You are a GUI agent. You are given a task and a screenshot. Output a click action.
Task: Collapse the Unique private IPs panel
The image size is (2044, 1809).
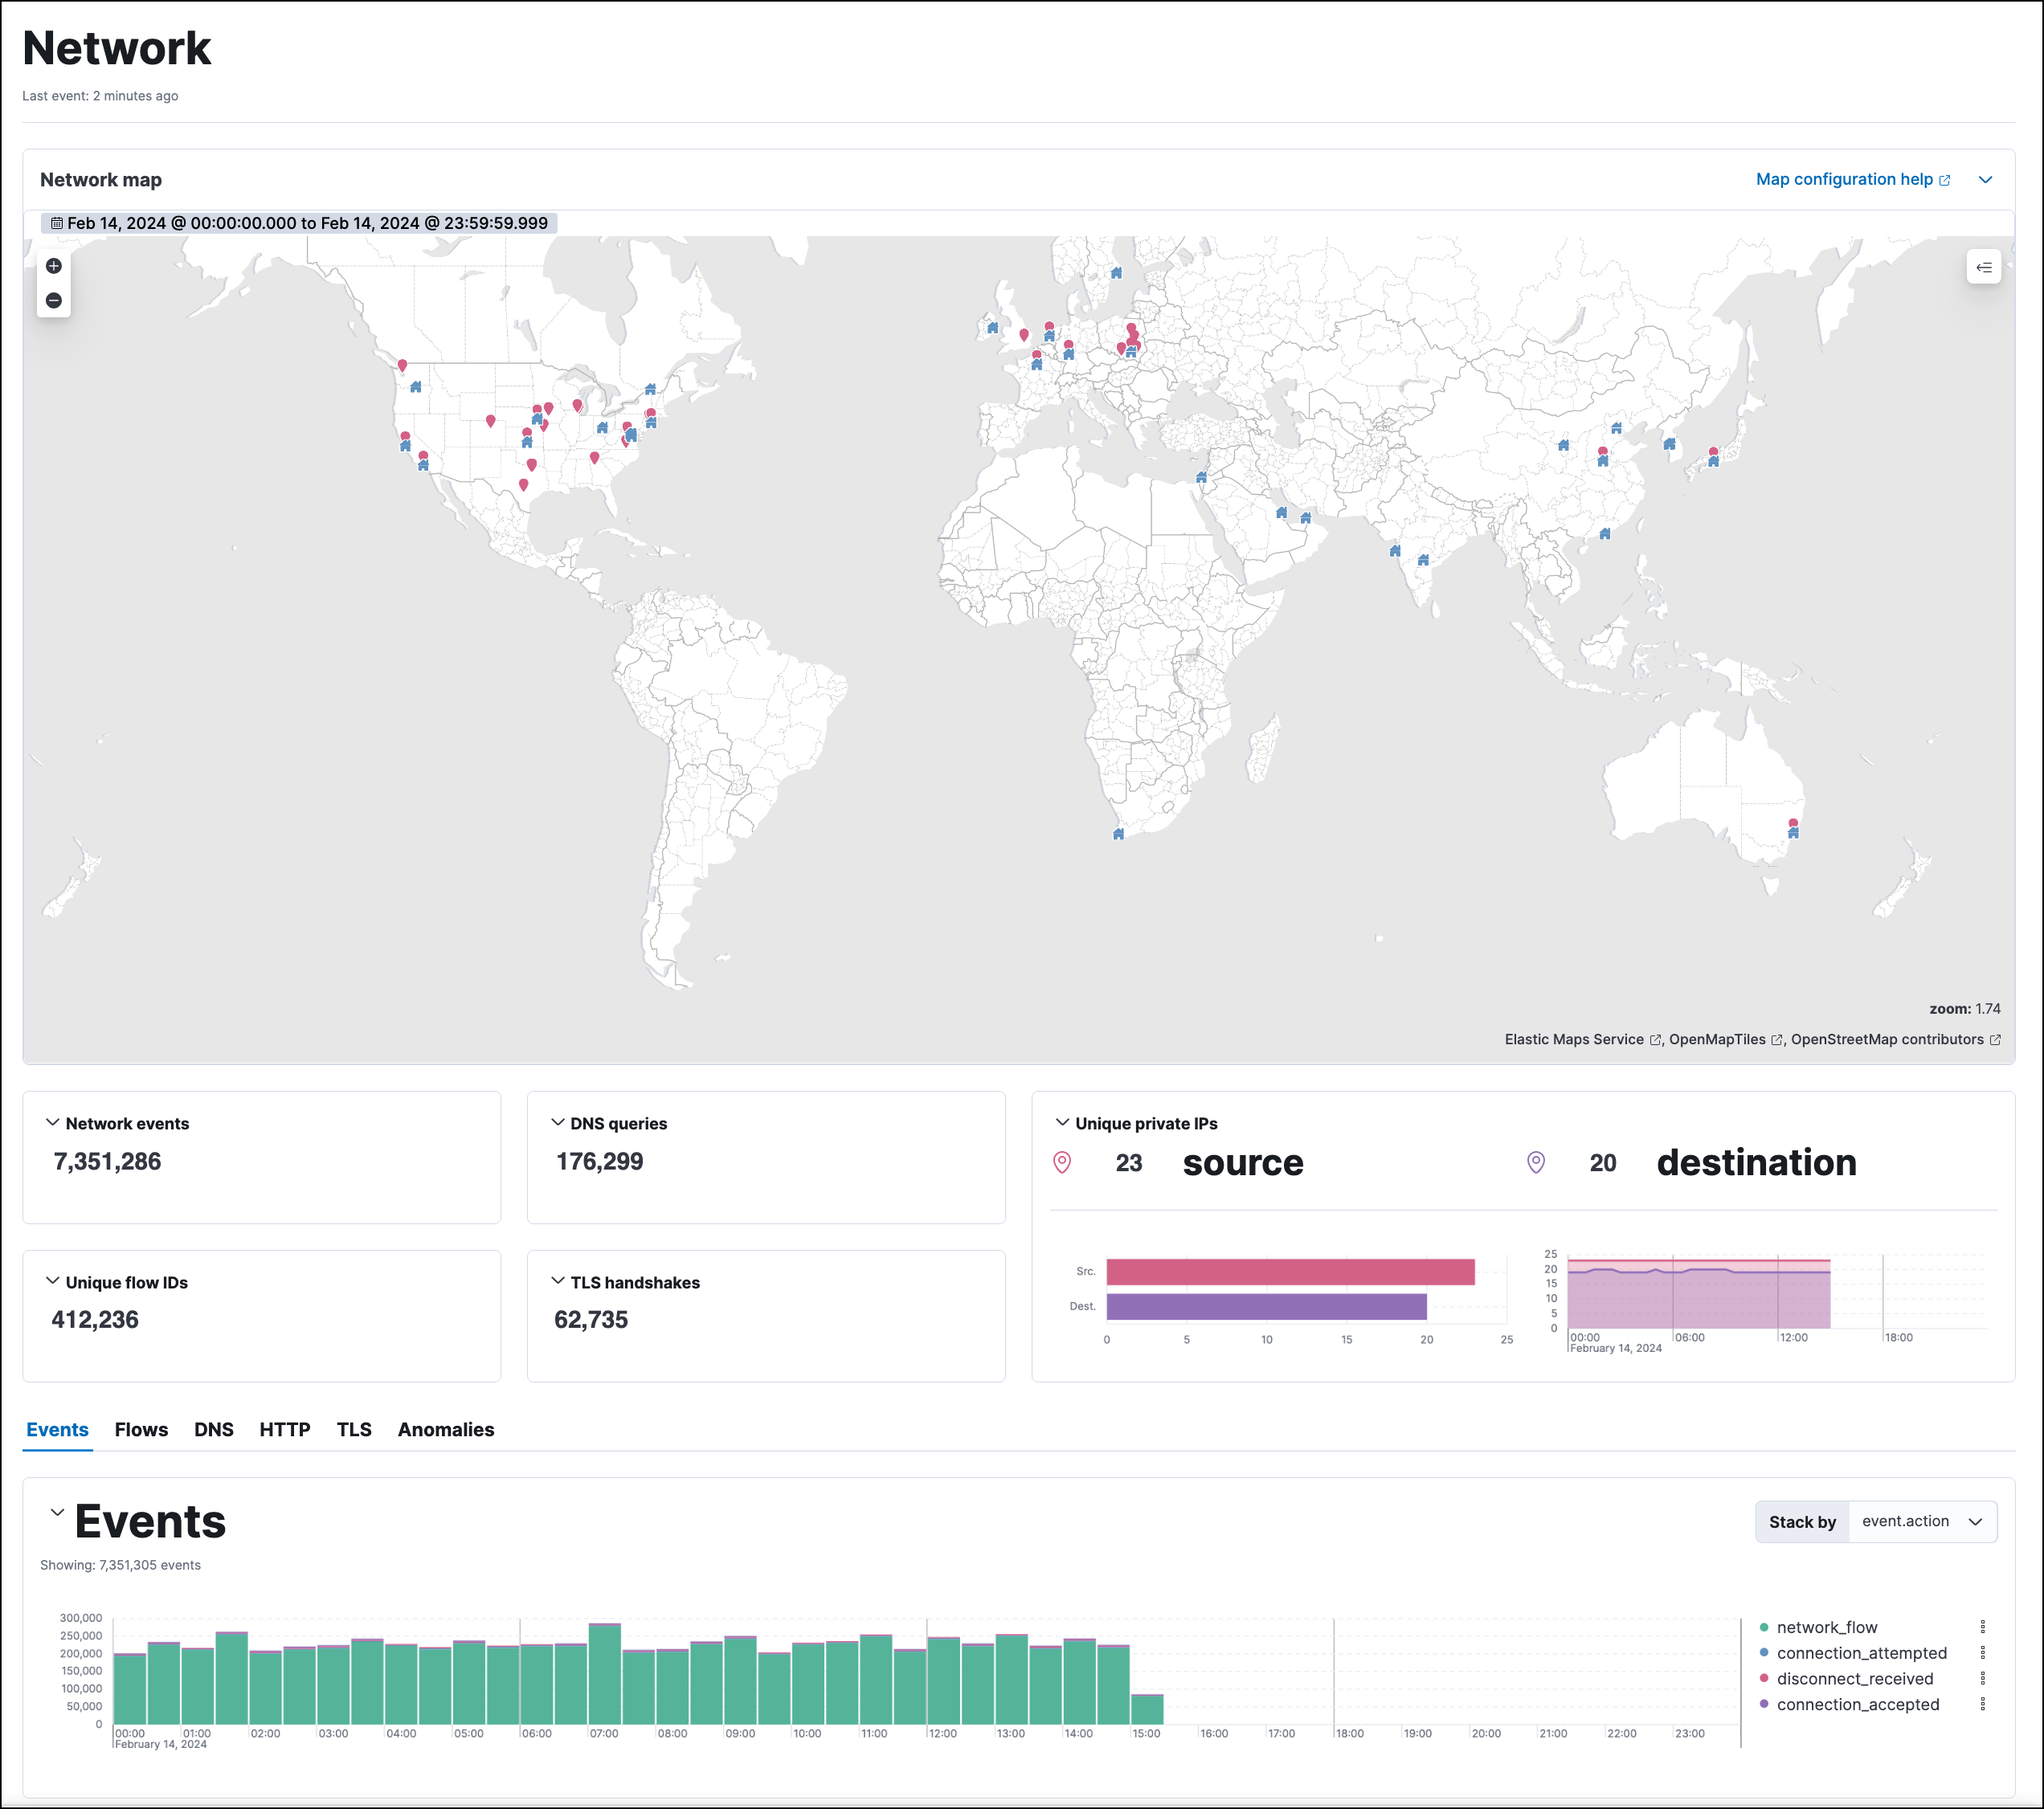(1062, 1122)
